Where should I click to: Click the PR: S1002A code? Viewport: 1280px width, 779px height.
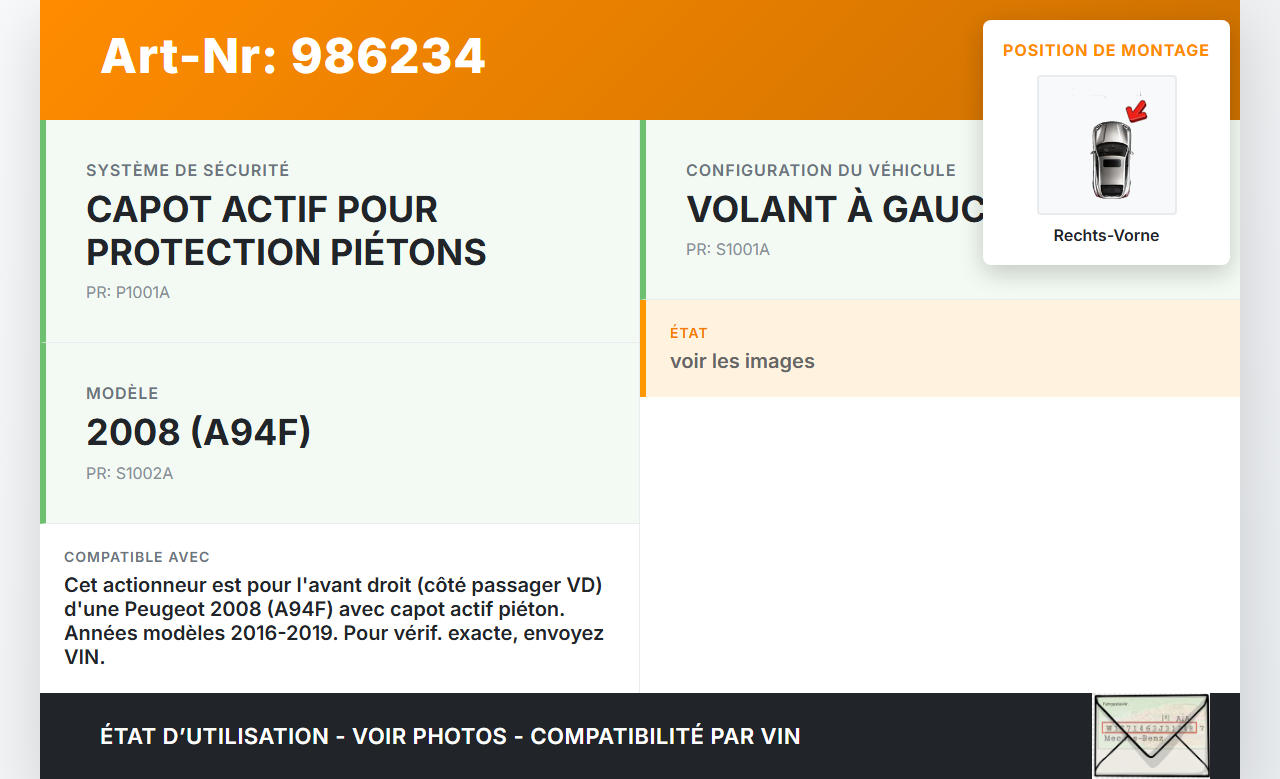tap(129, 473)
